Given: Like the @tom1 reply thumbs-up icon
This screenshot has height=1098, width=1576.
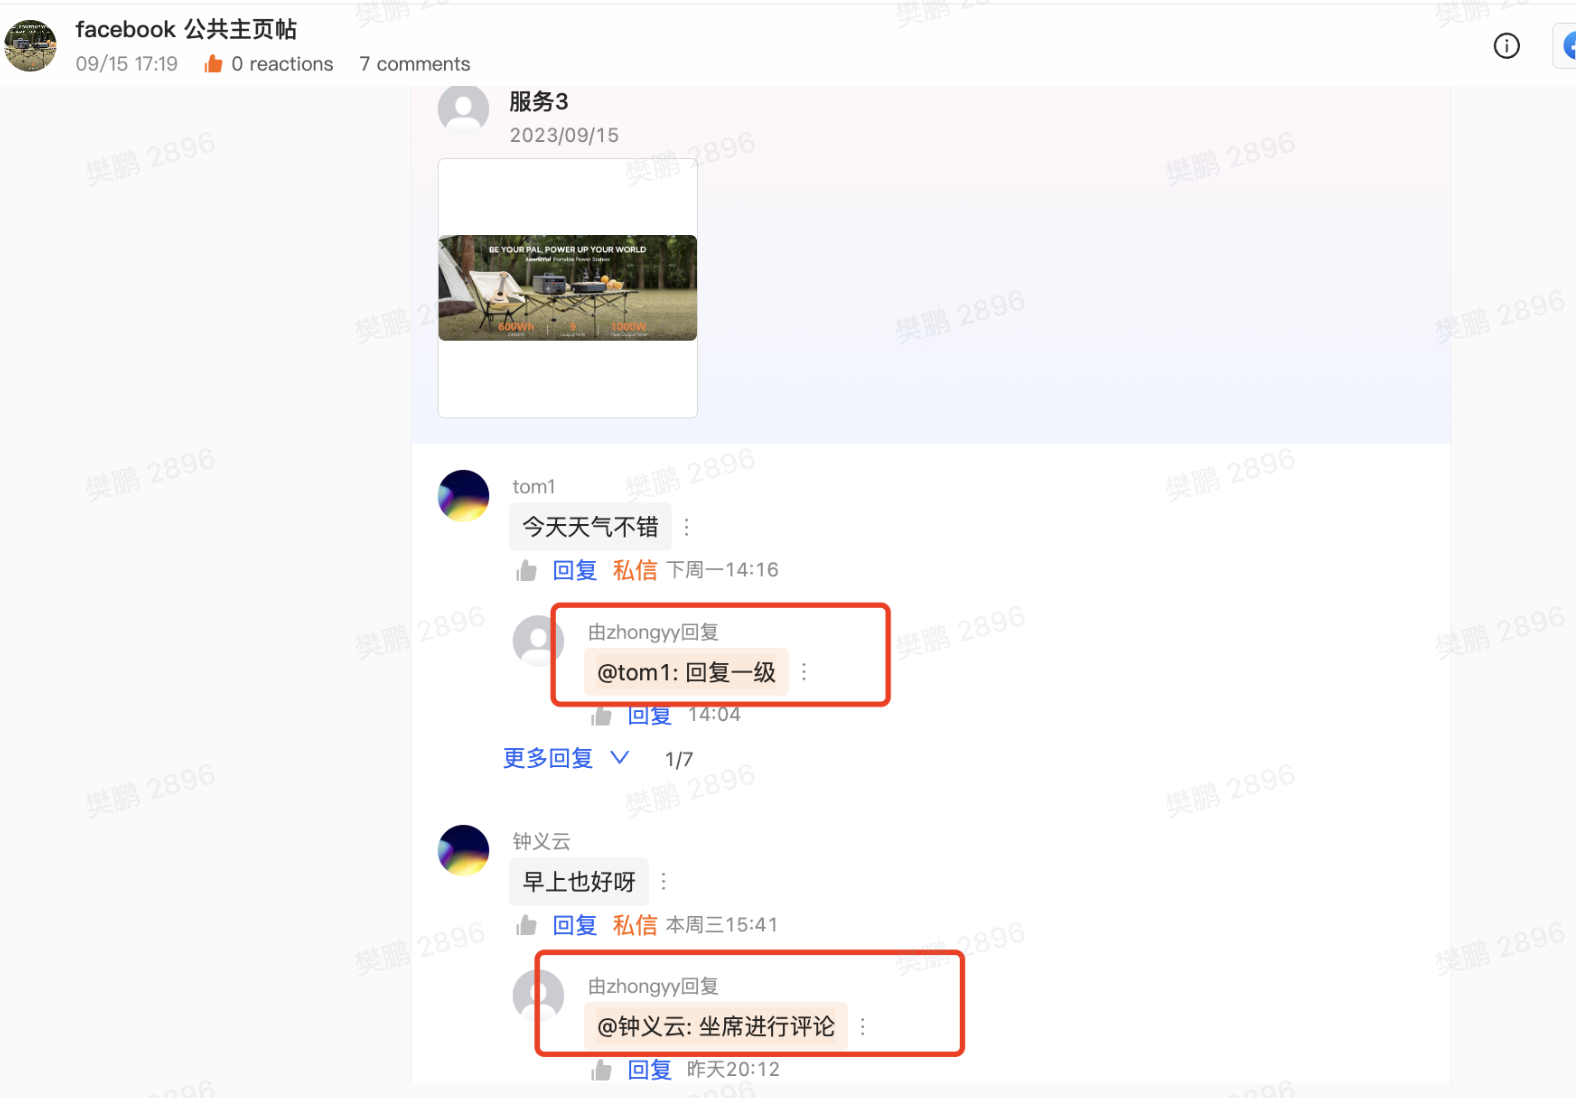Looking at the screenshot, I should pyautogui.click(x=601, y=715).
